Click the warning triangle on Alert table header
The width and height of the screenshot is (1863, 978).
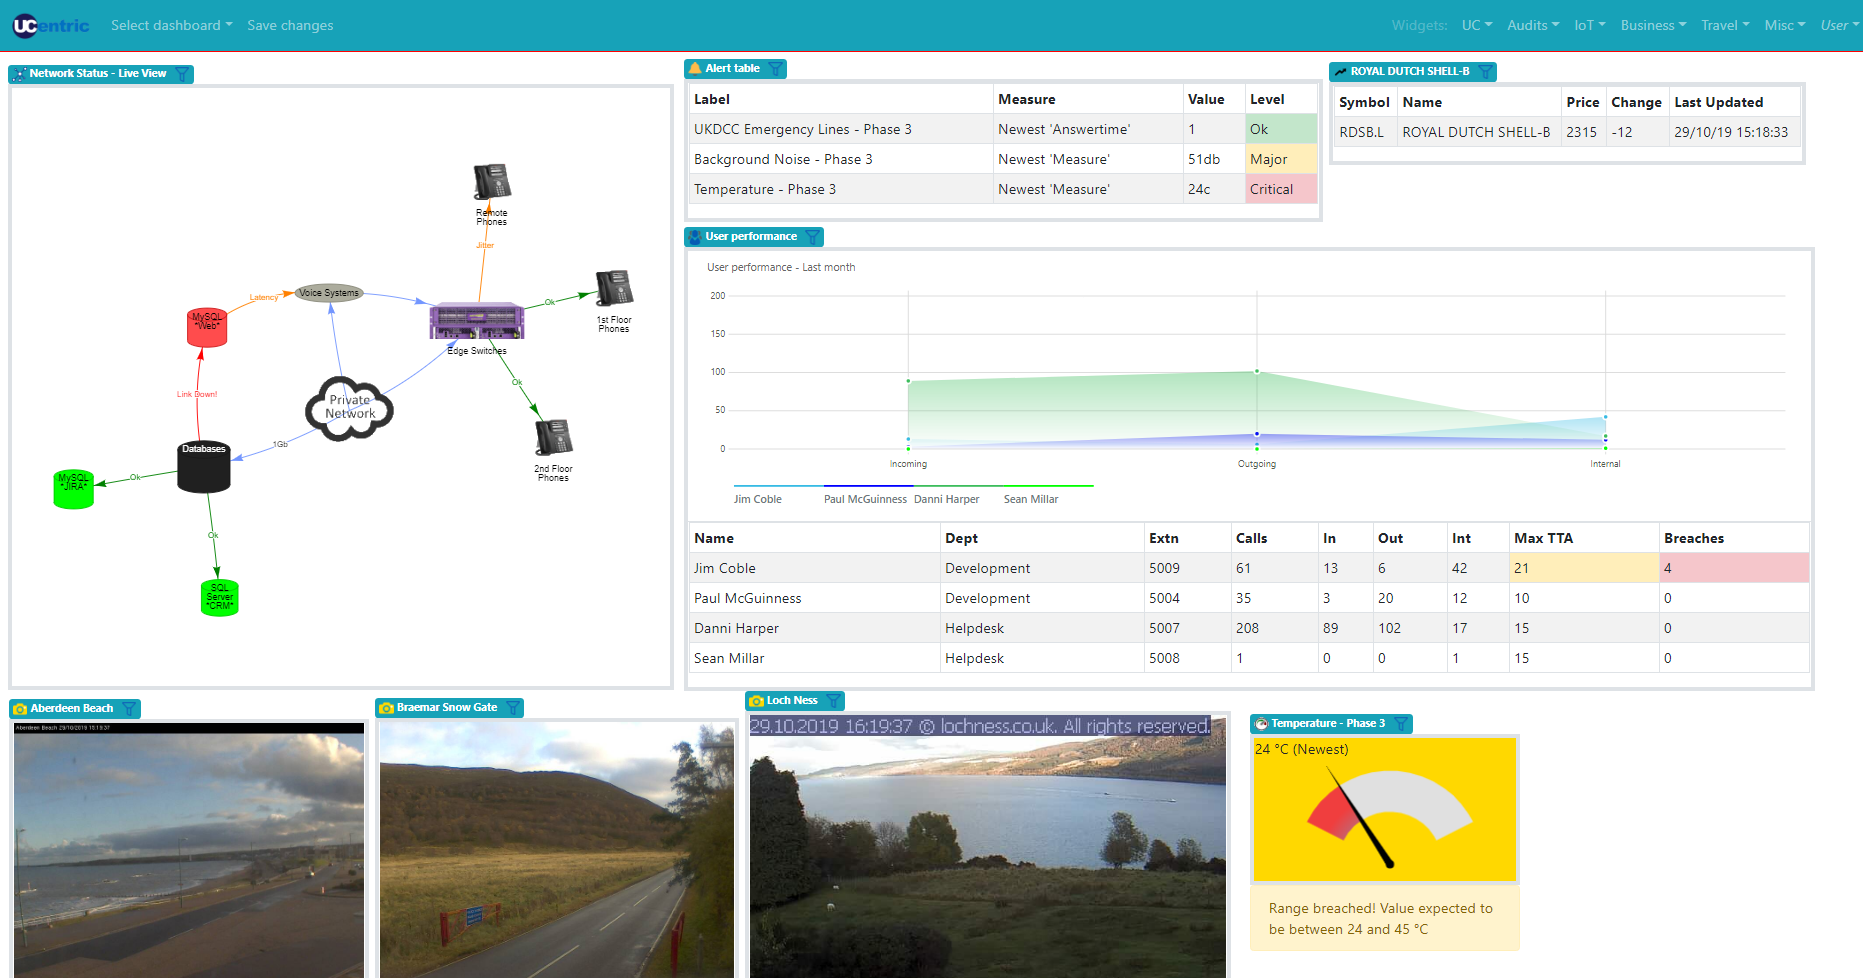coord(697,68)
